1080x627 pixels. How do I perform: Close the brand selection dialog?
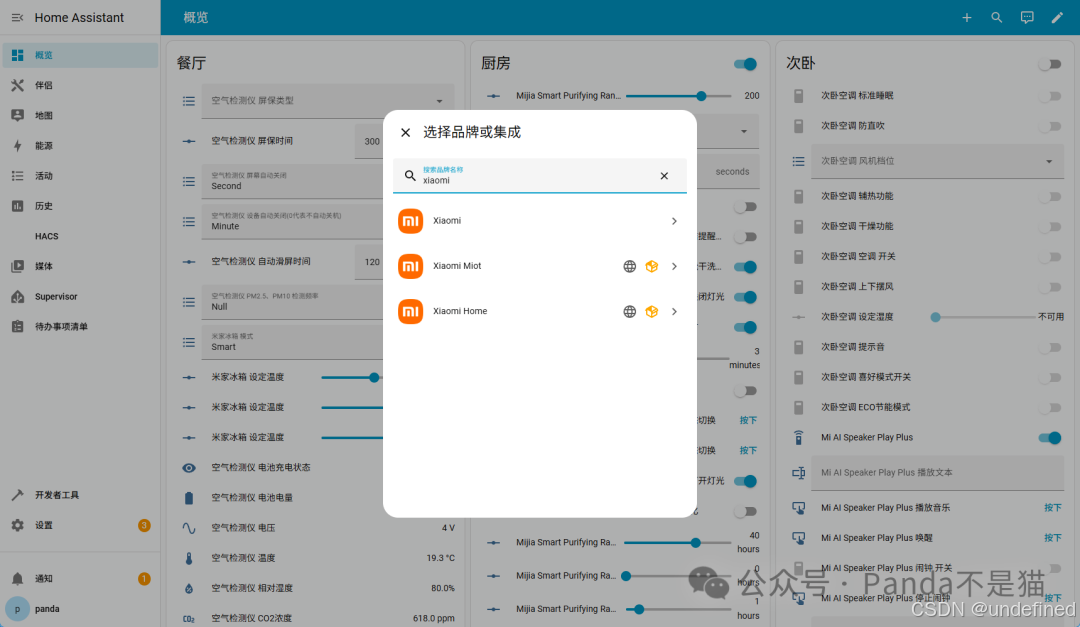406,132
